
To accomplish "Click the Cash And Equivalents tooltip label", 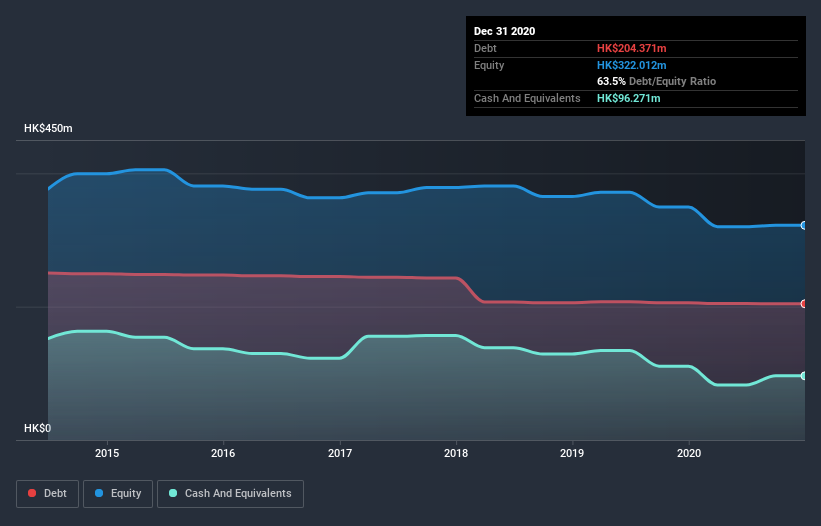I will [x=527, y=98].
